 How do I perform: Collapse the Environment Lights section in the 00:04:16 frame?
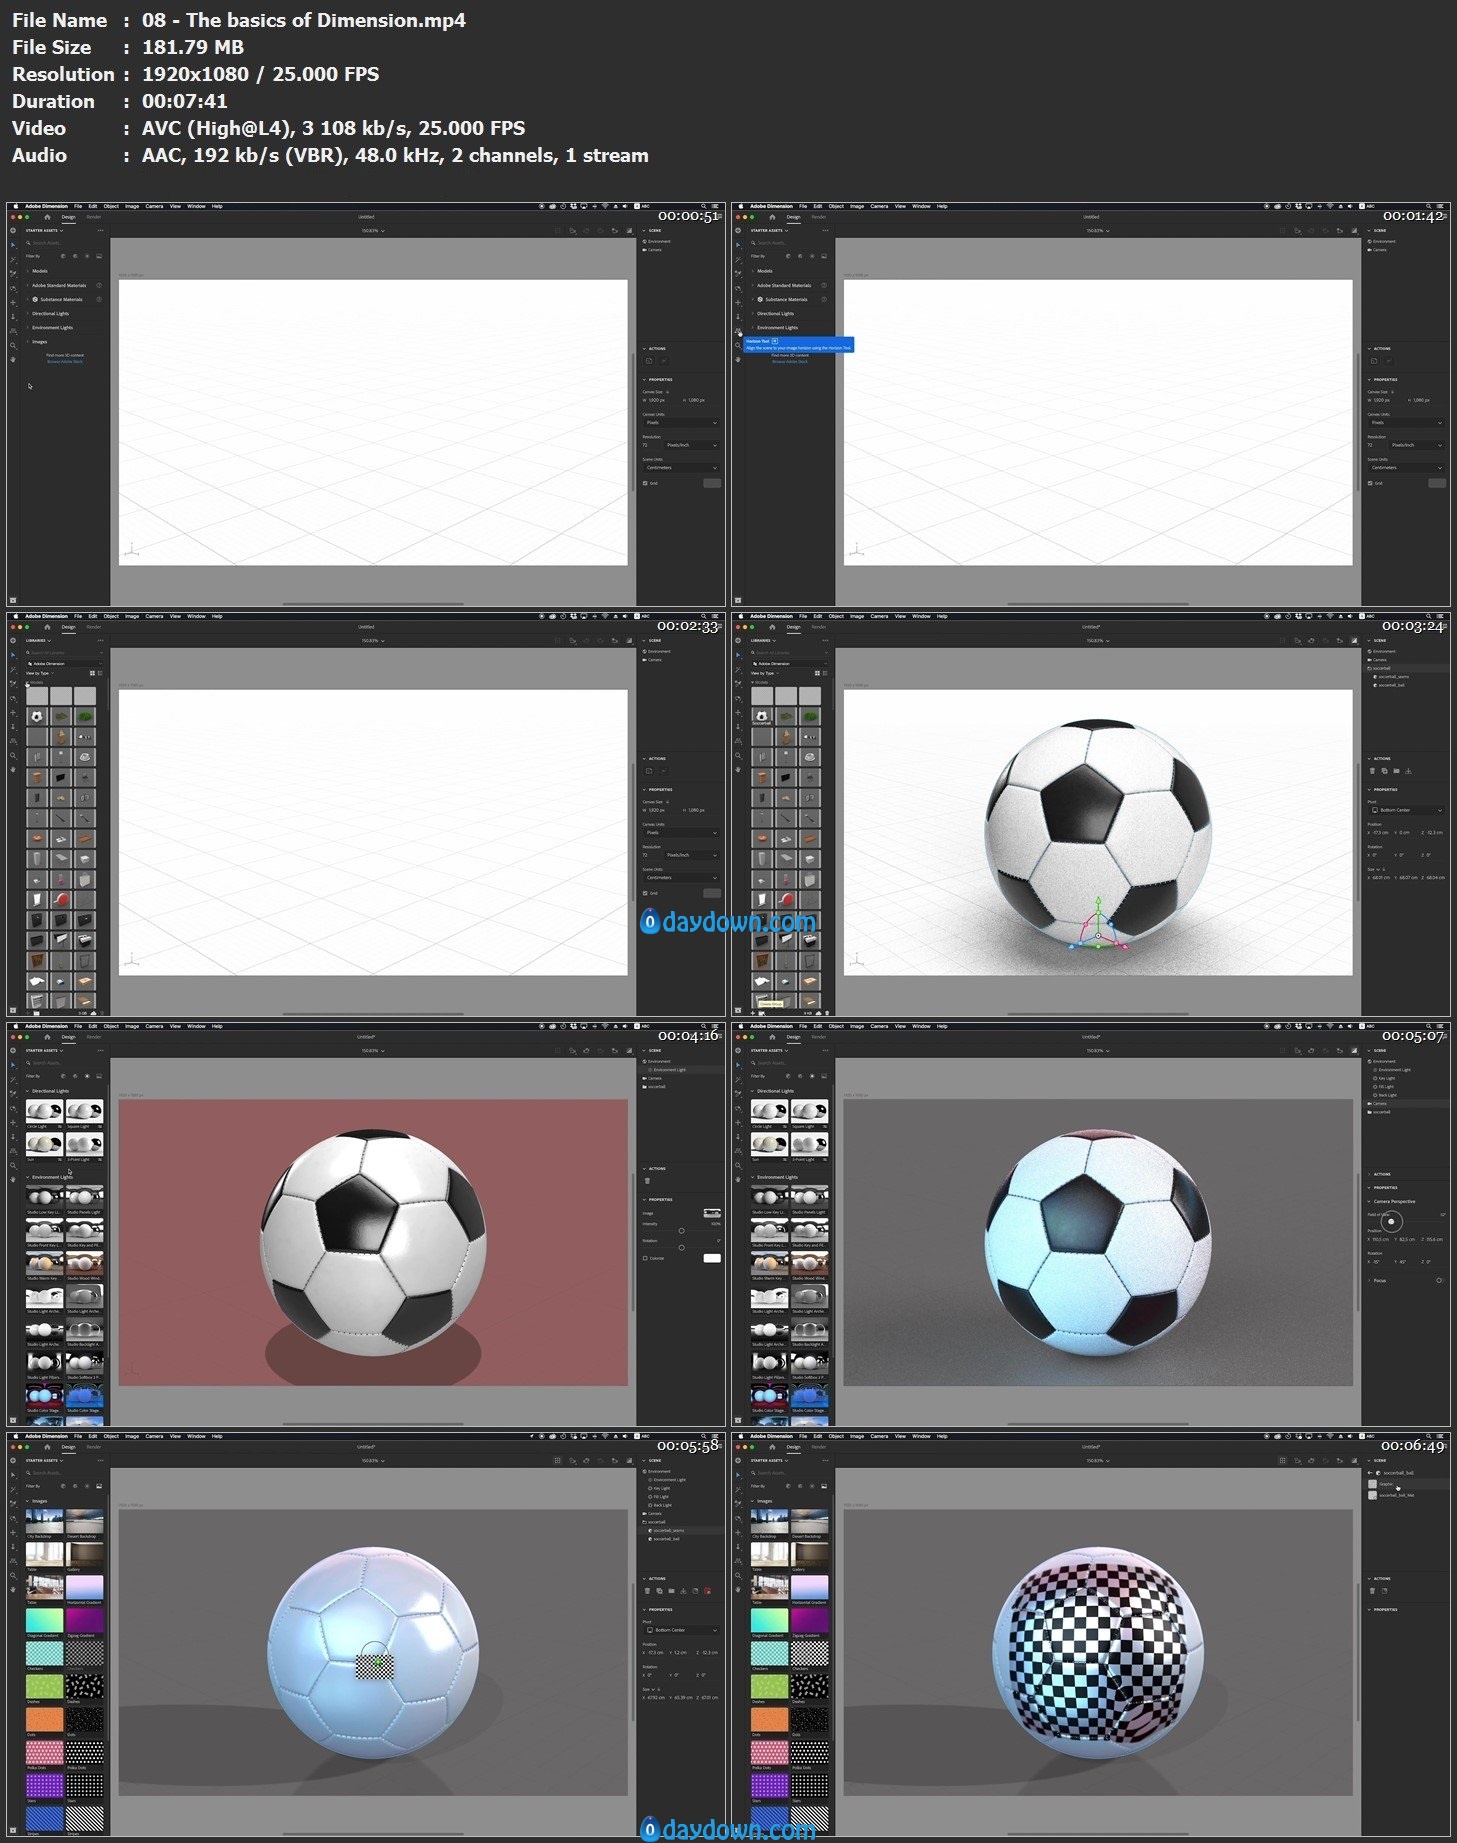tap(28, 1177)
